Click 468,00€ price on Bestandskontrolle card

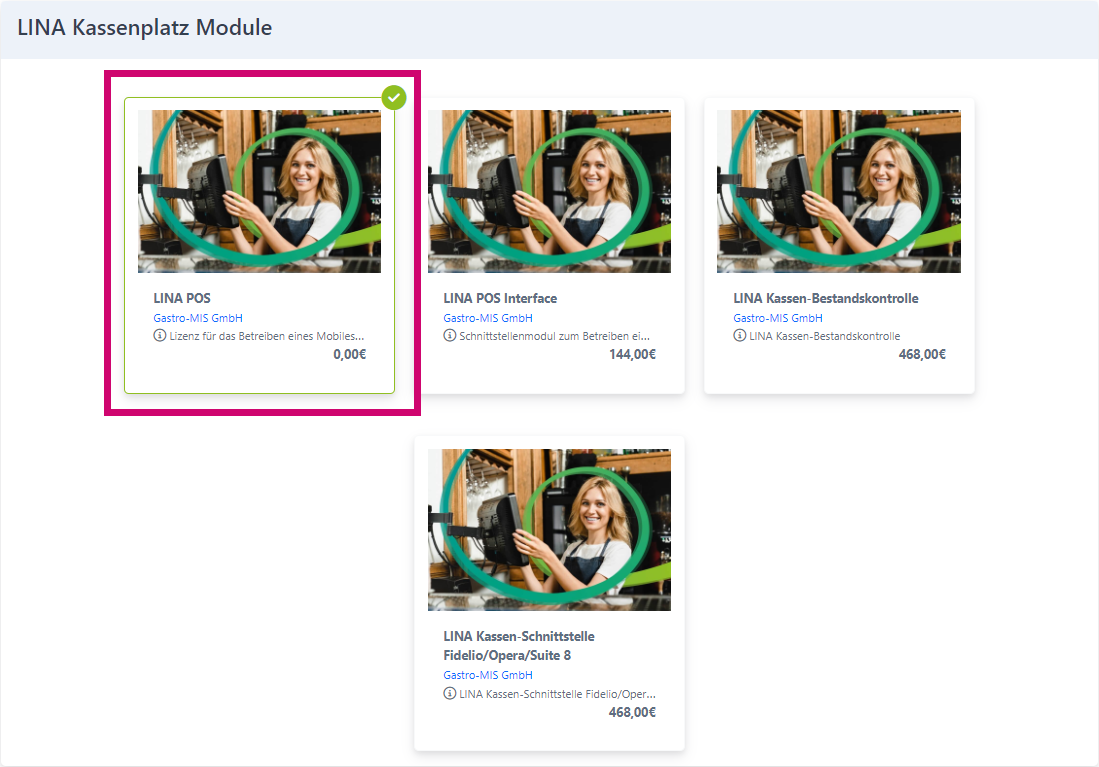922,354
